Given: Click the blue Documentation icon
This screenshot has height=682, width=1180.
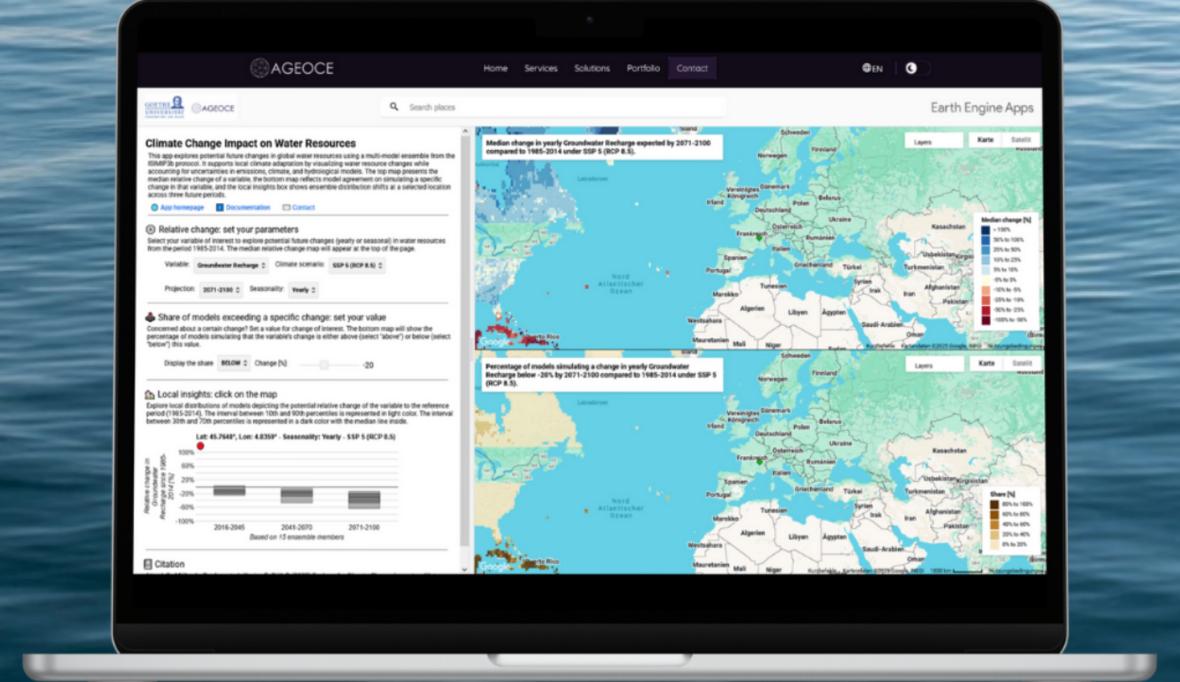Looking at the screenshot, I should 220,208.
